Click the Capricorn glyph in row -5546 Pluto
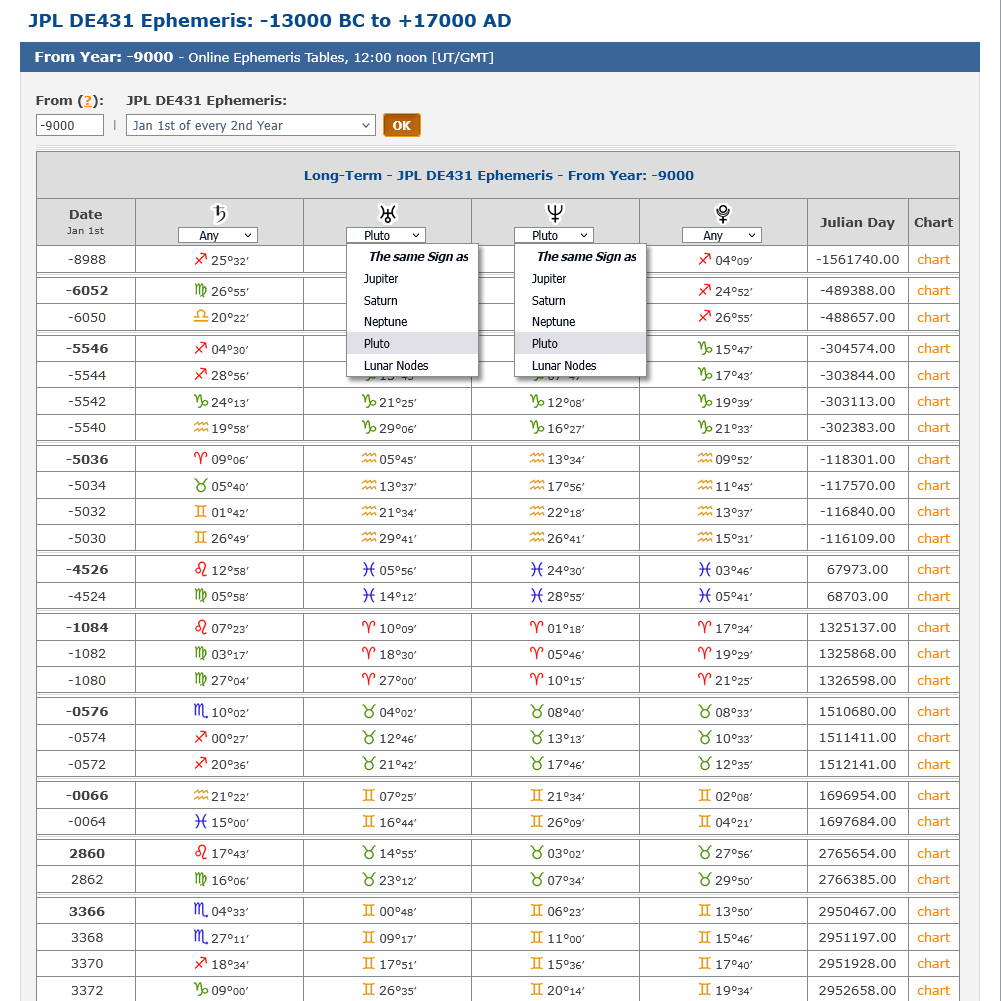The height and width of the screenshot is (1001, 1001). pos(704,349)
